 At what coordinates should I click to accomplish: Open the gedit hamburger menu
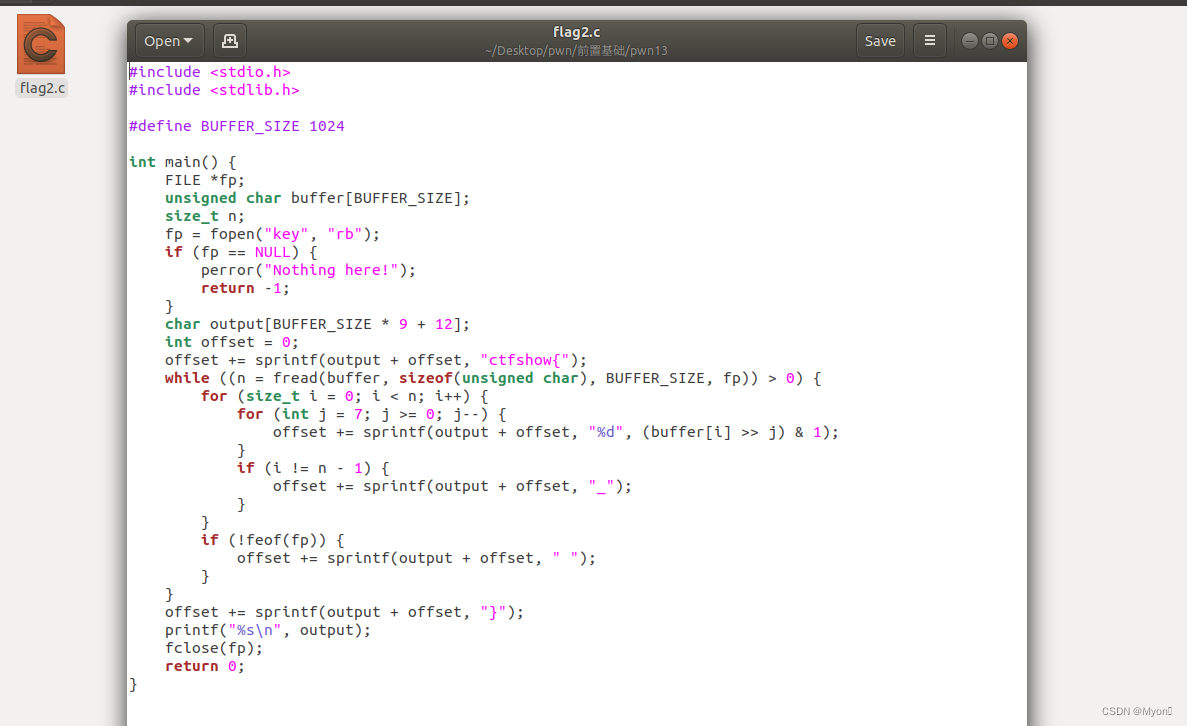click(x=929, y=40)
